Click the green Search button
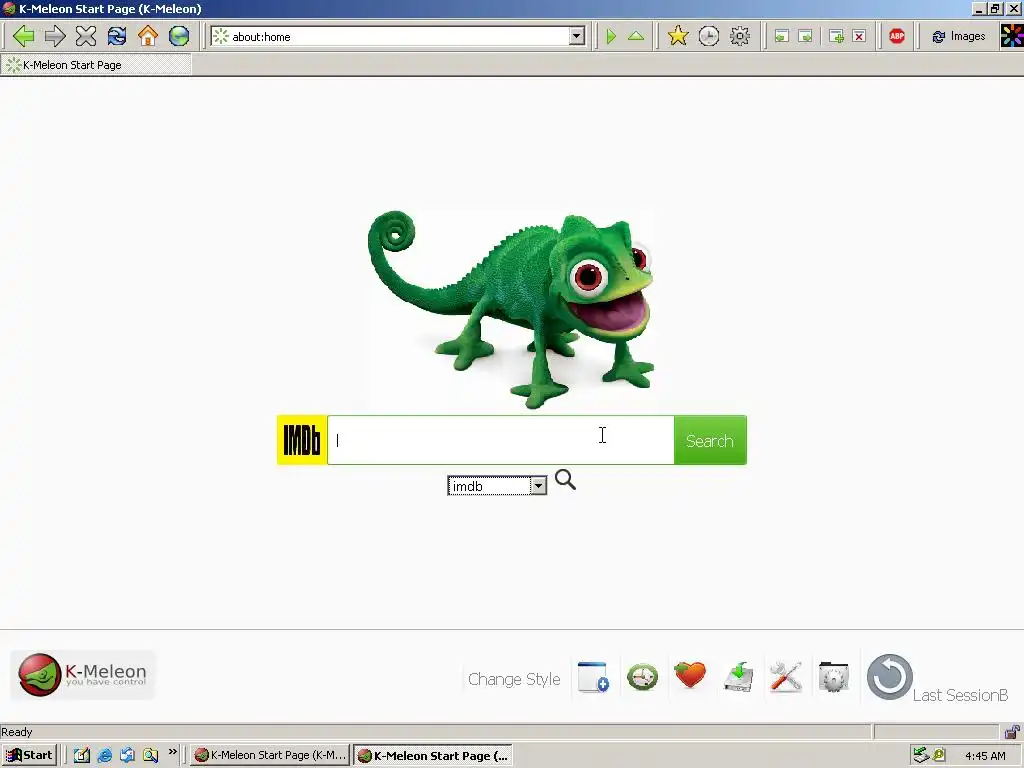 pos(710,440)
